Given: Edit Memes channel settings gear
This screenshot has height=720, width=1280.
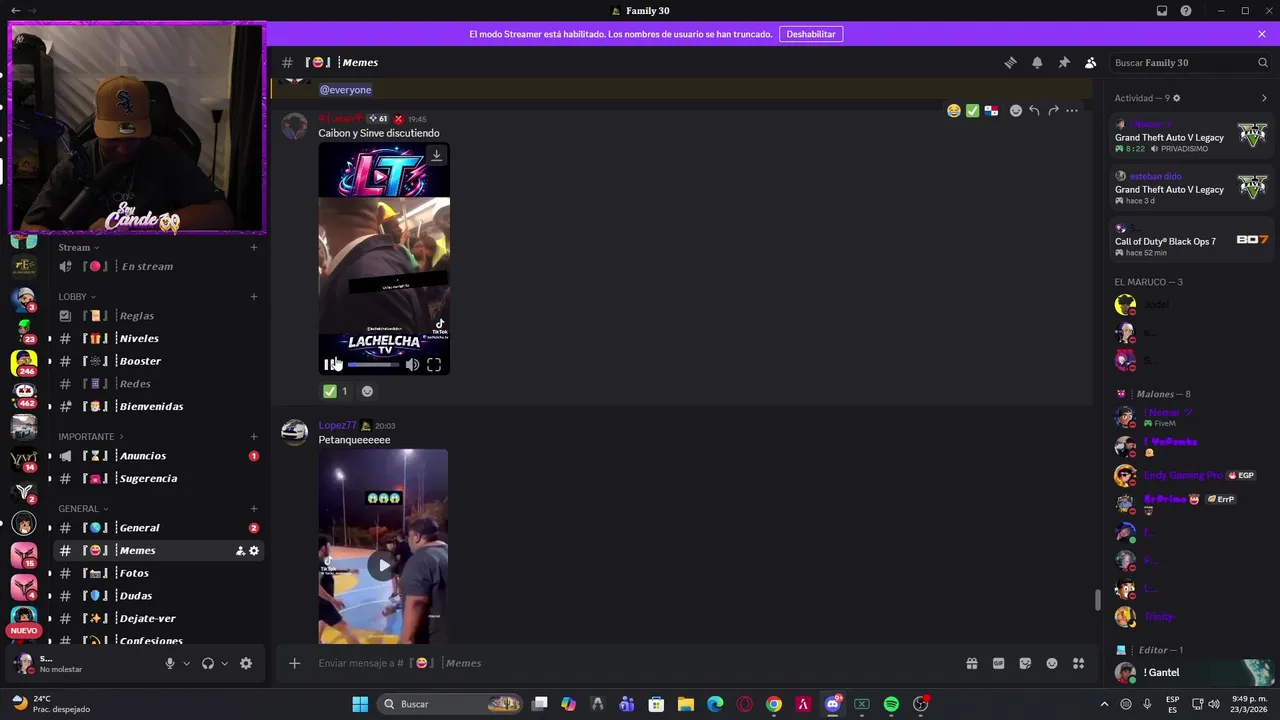Looking at the screenshot, I should (x=254, y=551).
